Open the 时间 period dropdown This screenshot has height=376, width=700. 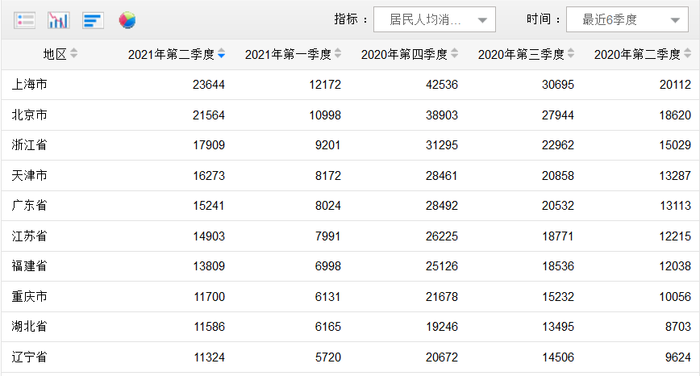(x=627, y=19)
